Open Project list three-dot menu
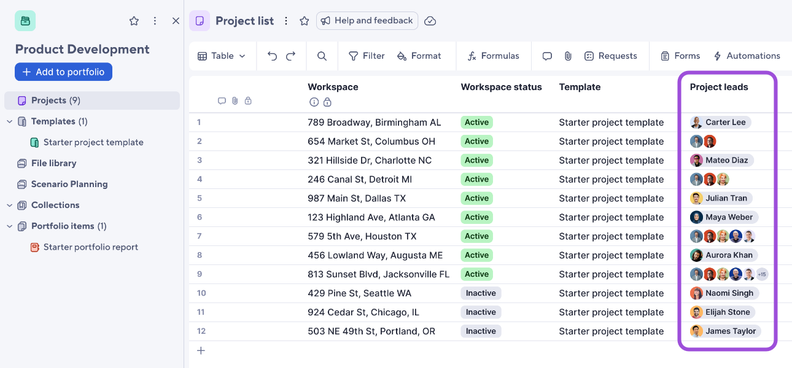Image resolution: width=792 pixels, height=368 pixels. point(286,21)
